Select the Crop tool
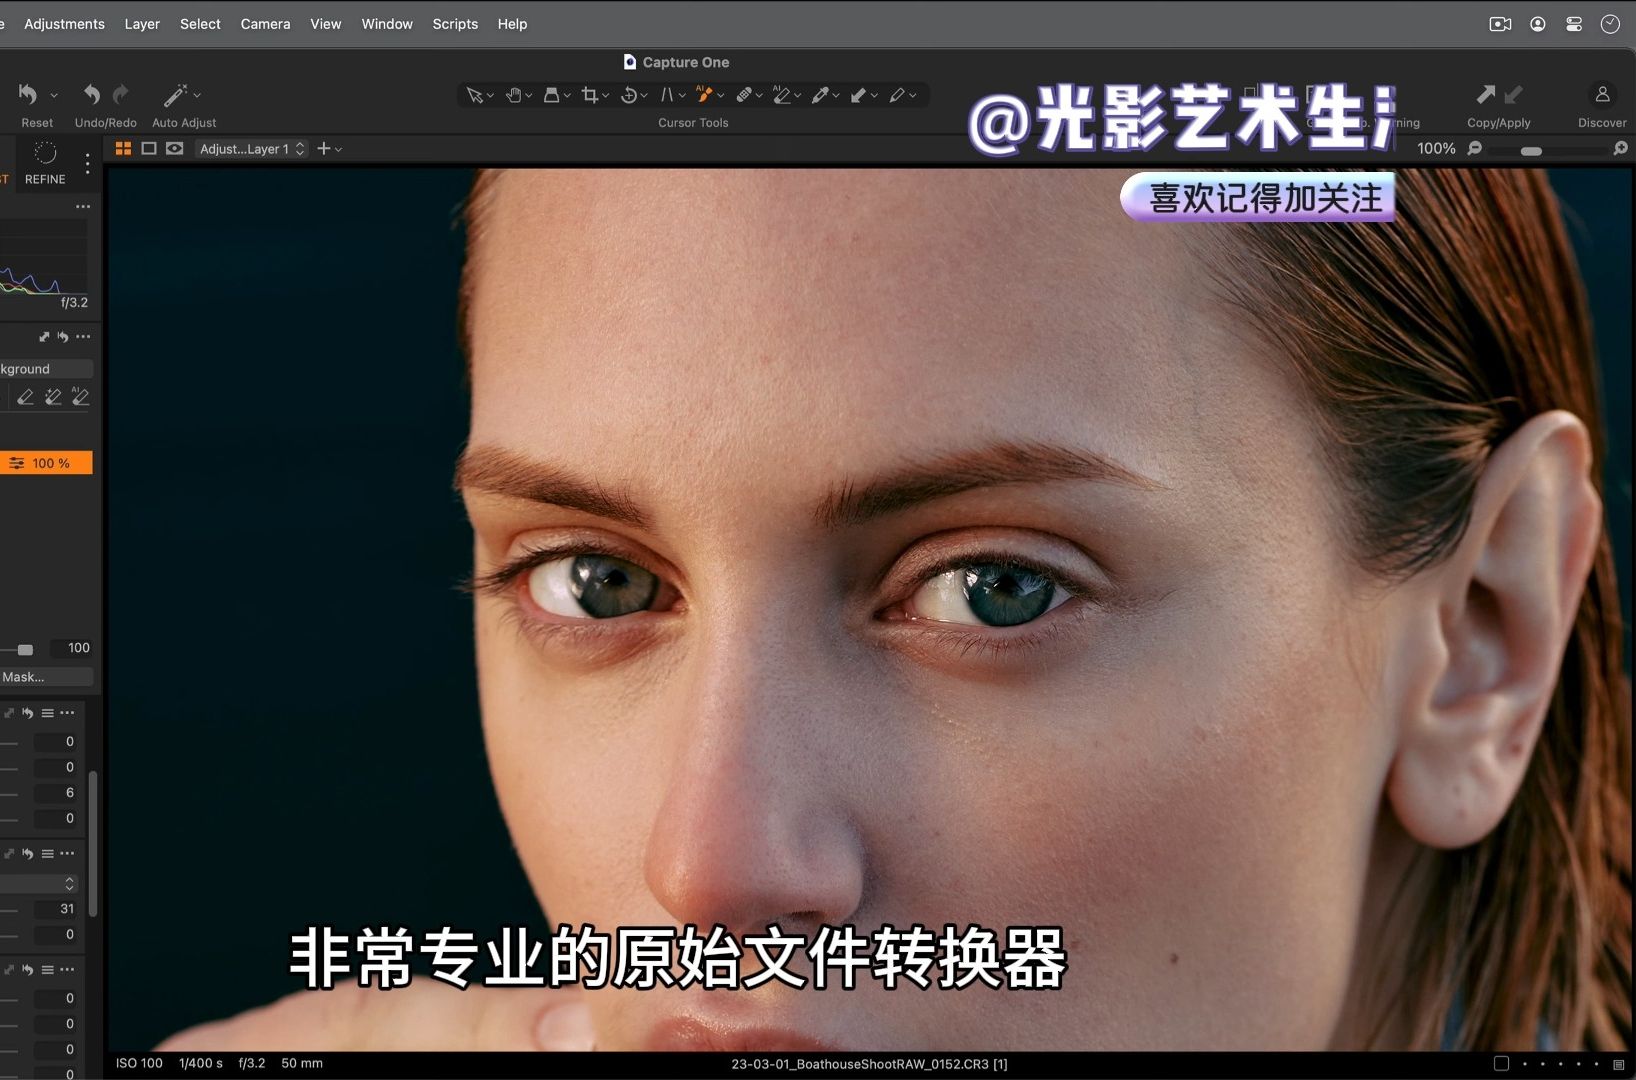 click(590, 95)
